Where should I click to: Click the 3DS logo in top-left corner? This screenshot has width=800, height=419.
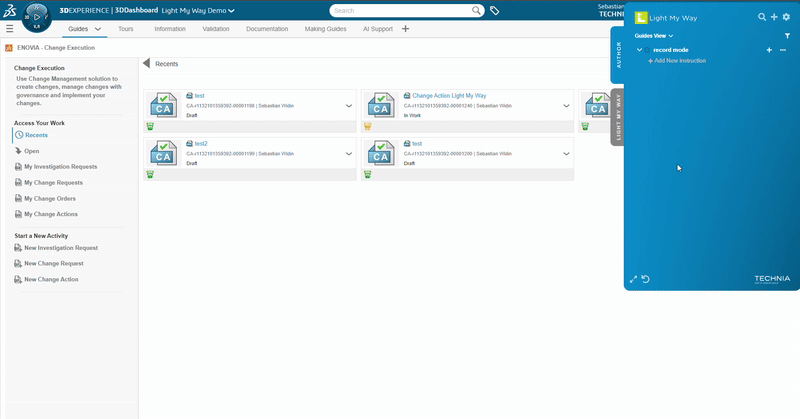tap(10, 10)
